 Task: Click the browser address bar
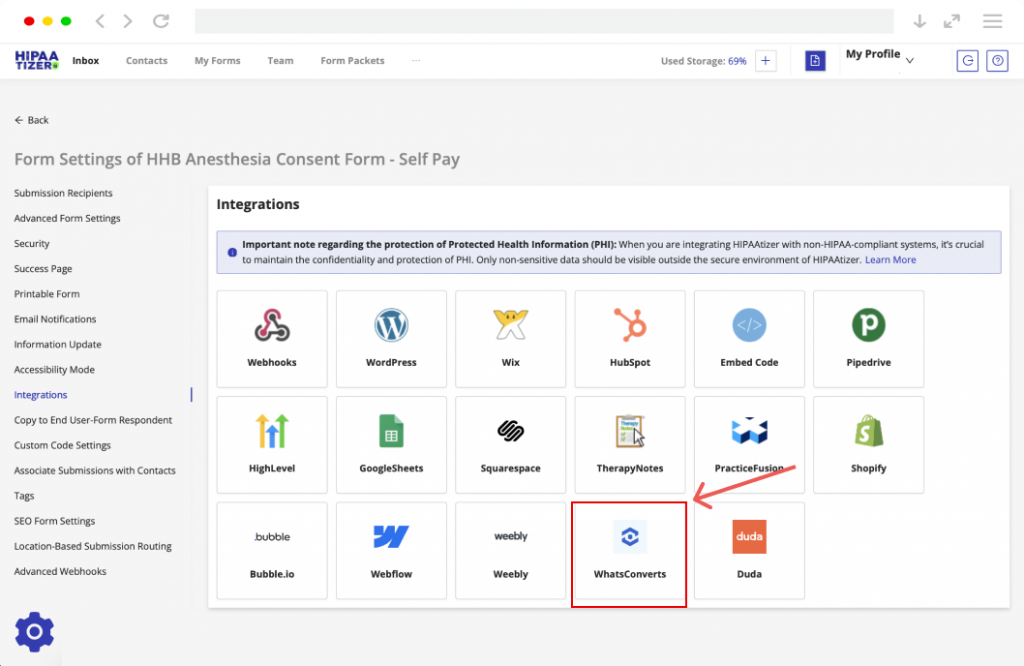tap(544, 21)
